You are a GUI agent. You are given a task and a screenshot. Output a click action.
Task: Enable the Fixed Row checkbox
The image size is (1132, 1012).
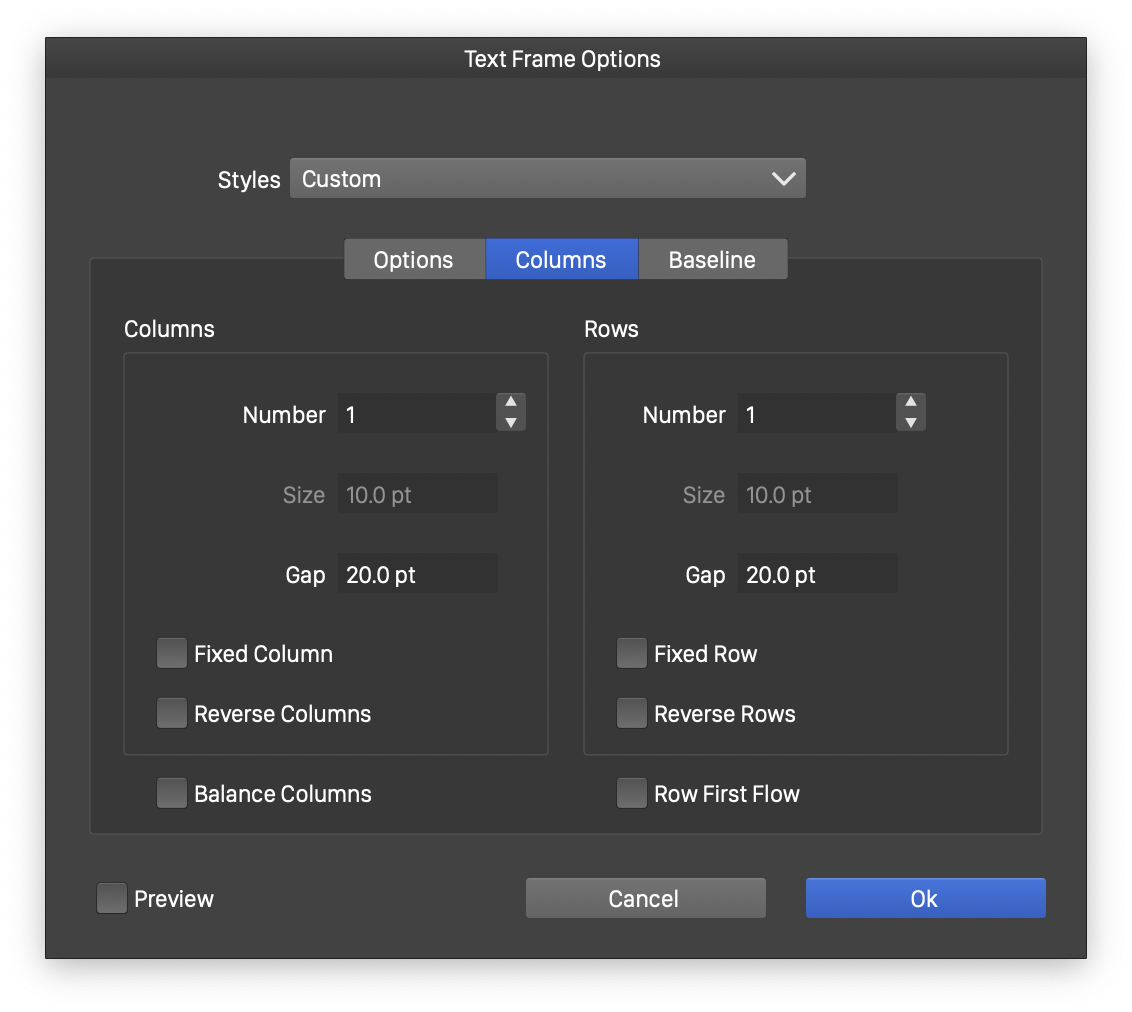coord(632,654)
